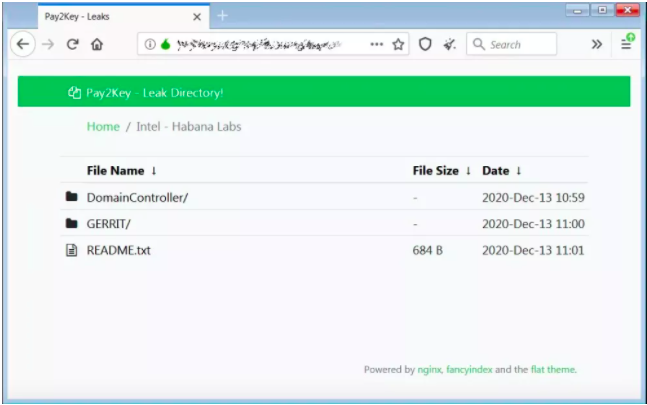Open the hamburger application menu
The height and width of the screenshot is (405, 647).
pos(626,43)
